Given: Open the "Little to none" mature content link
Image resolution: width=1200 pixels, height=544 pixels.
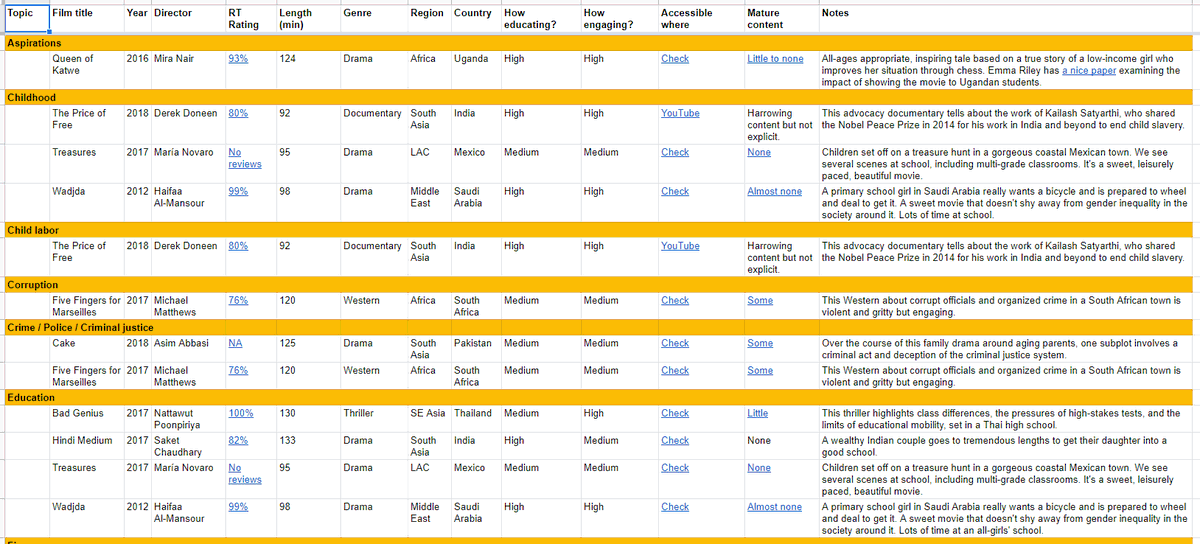Looking at the screenshot, I should click(775, 59).
